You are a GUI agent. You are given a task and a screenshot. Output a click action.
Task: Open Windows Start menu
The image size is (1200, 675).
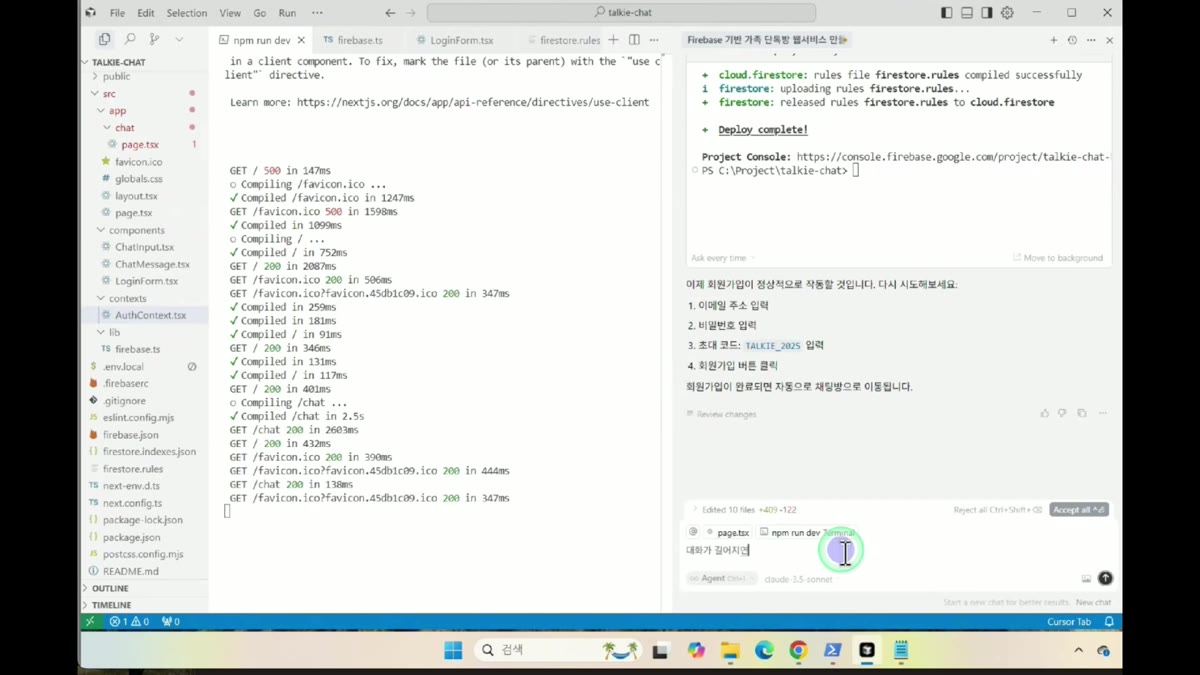coord(453,650)
